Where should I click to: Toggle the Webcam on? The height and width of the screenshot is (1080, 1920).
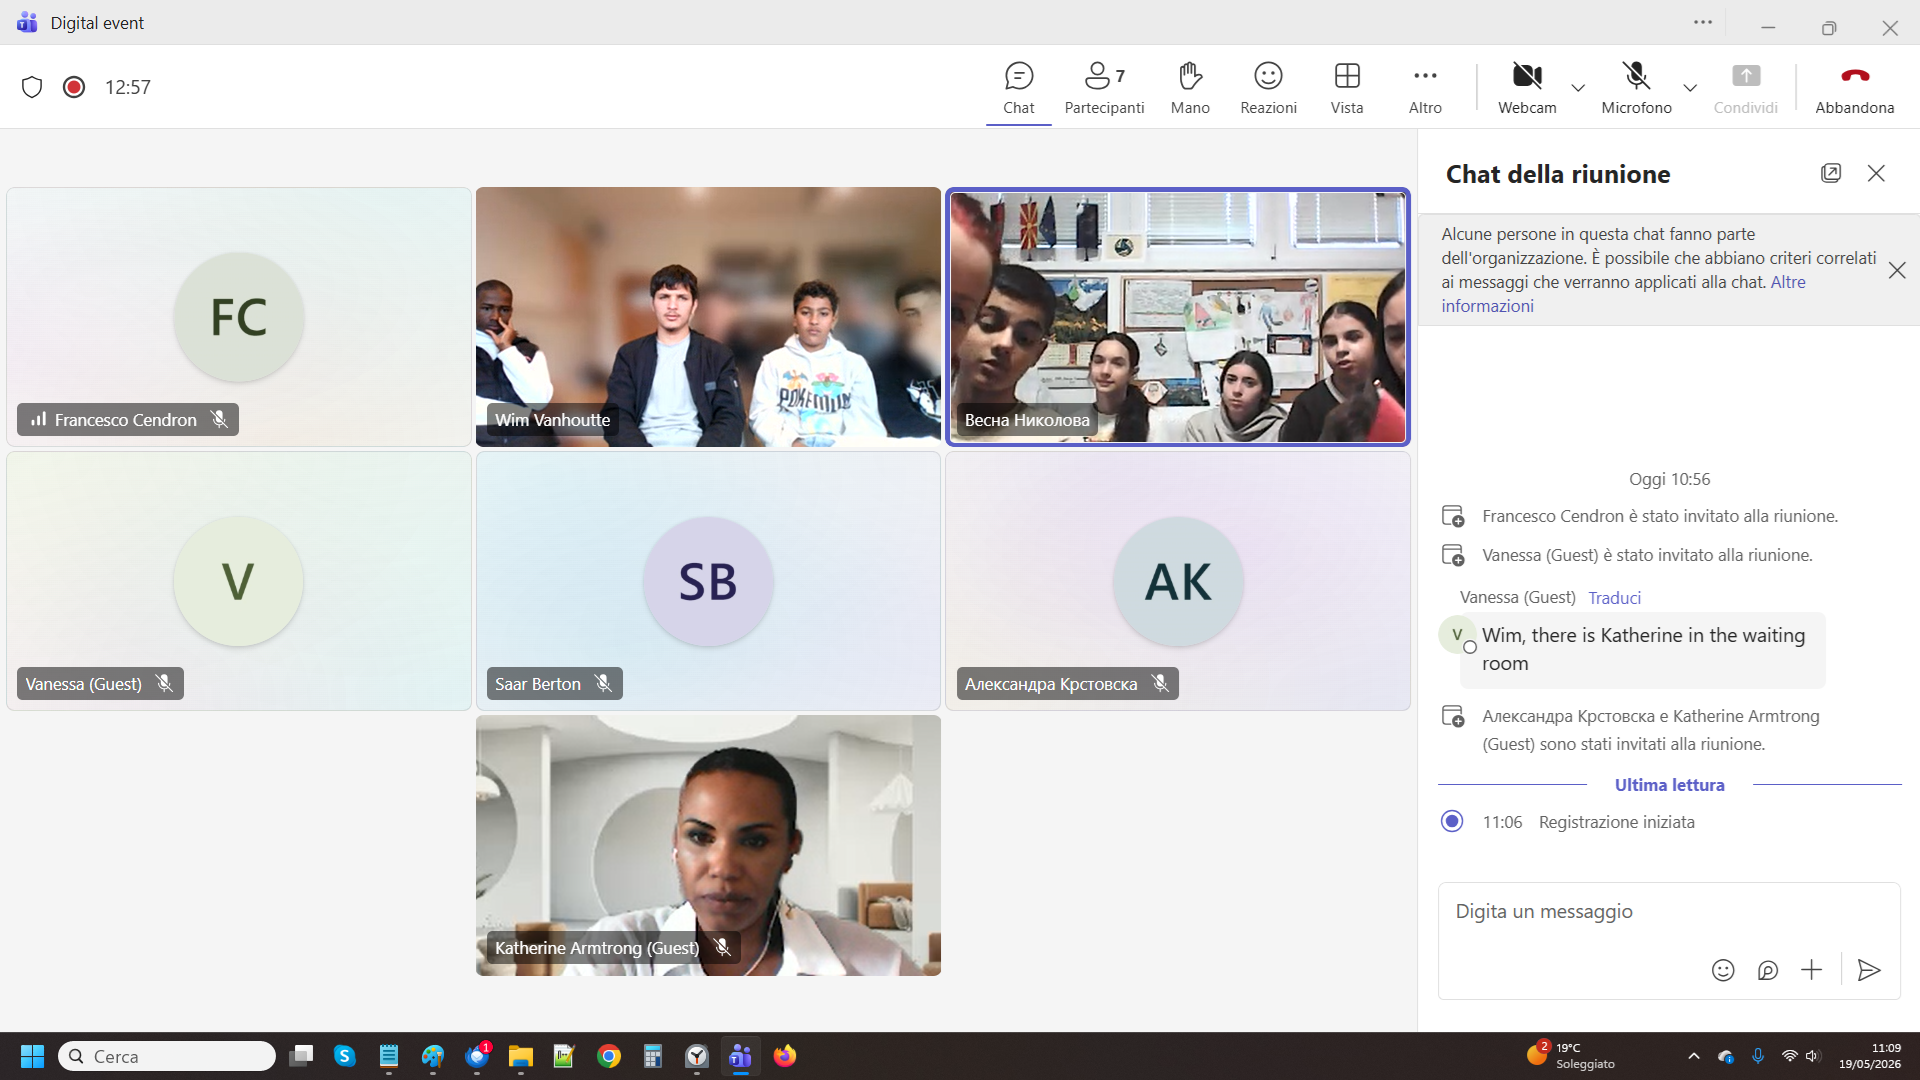(x=1527, y=88)
